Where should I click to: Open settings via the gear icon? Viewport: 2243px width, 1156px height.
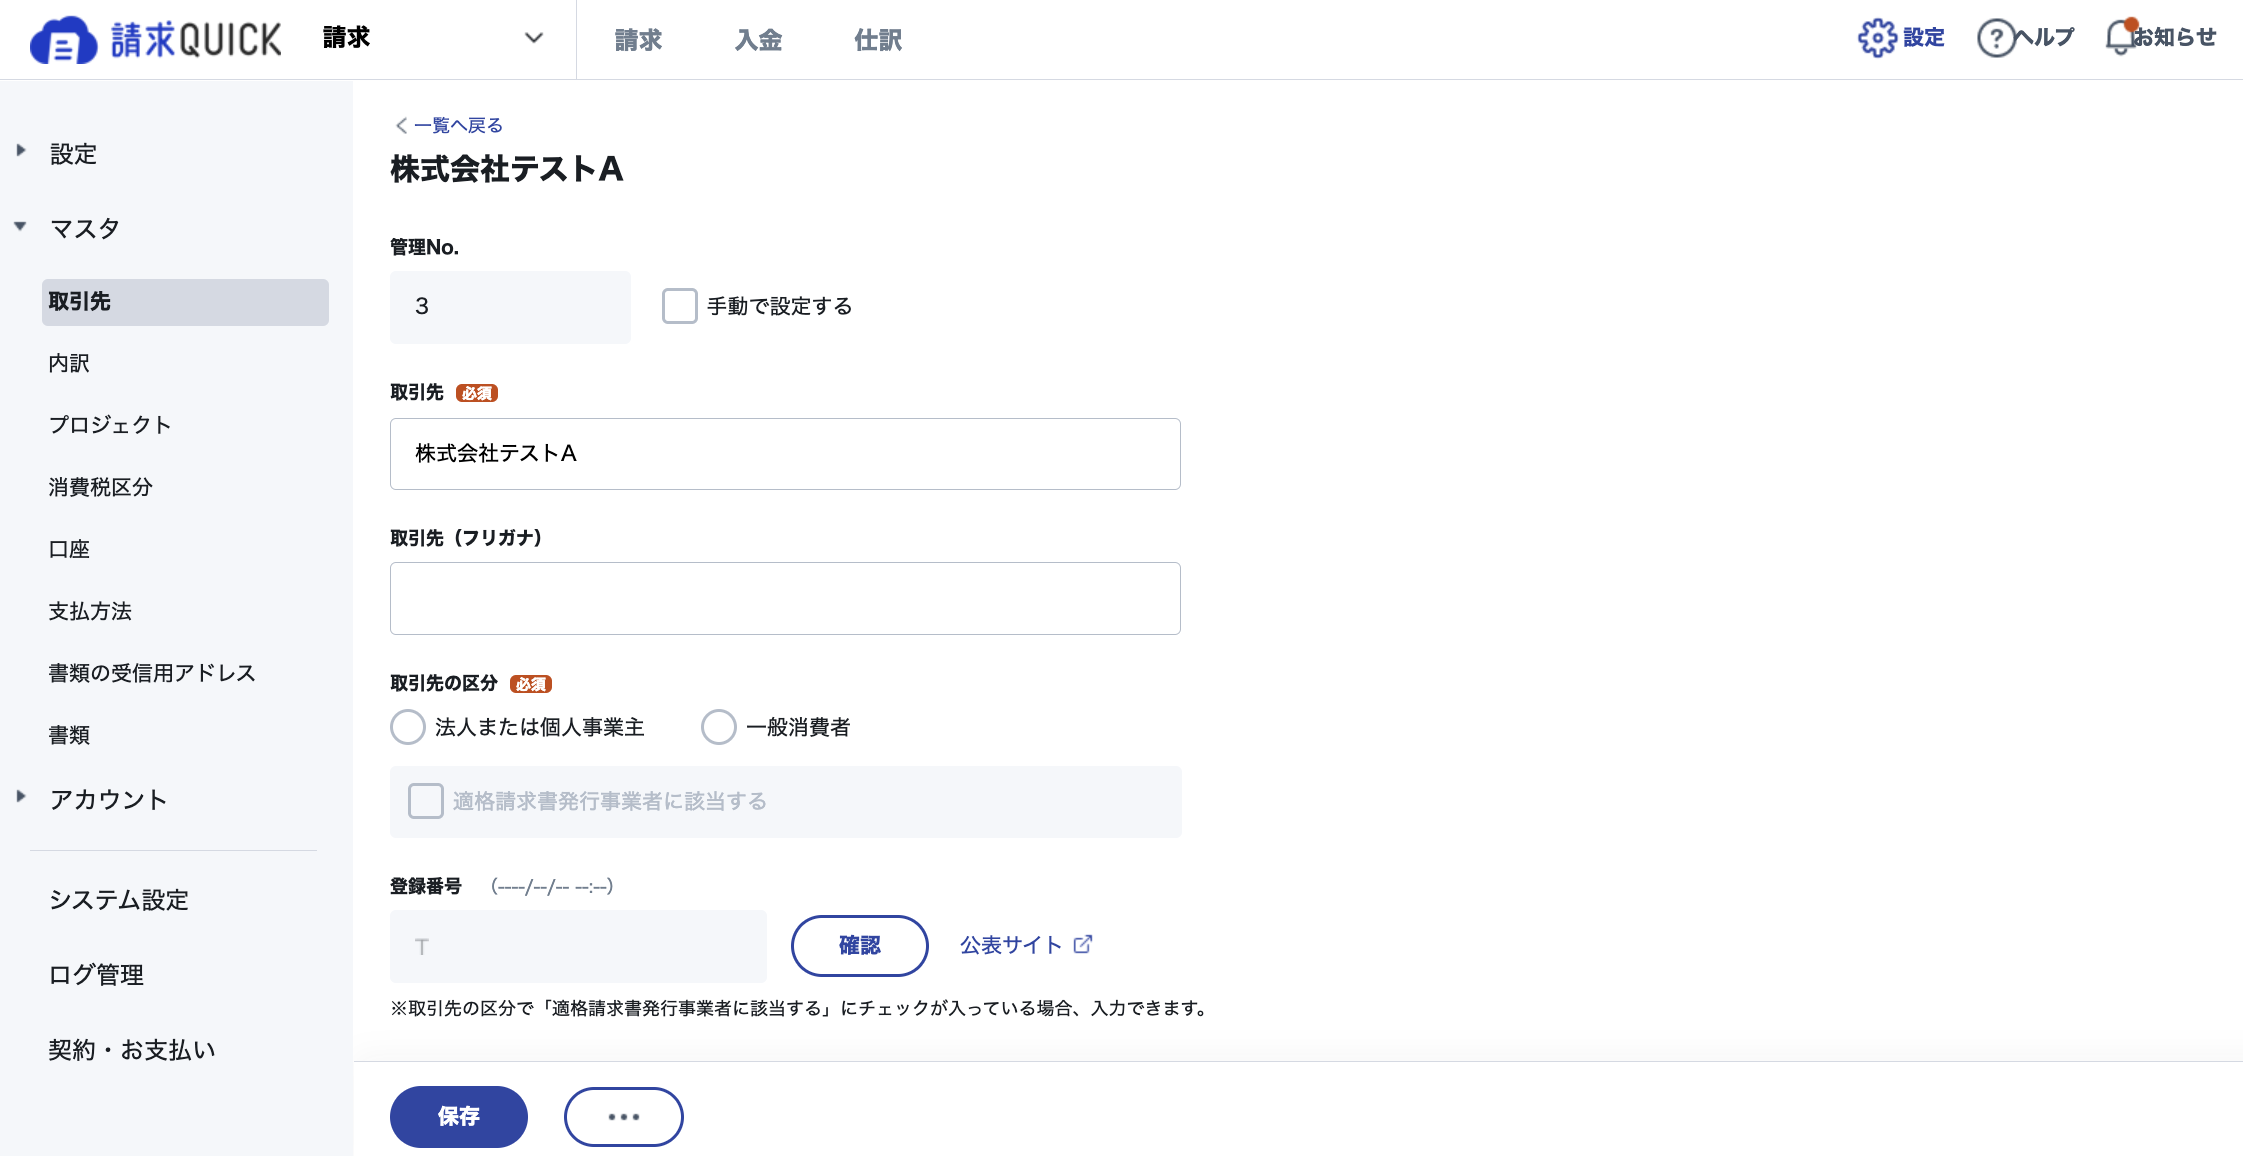tap(1877, 38)
